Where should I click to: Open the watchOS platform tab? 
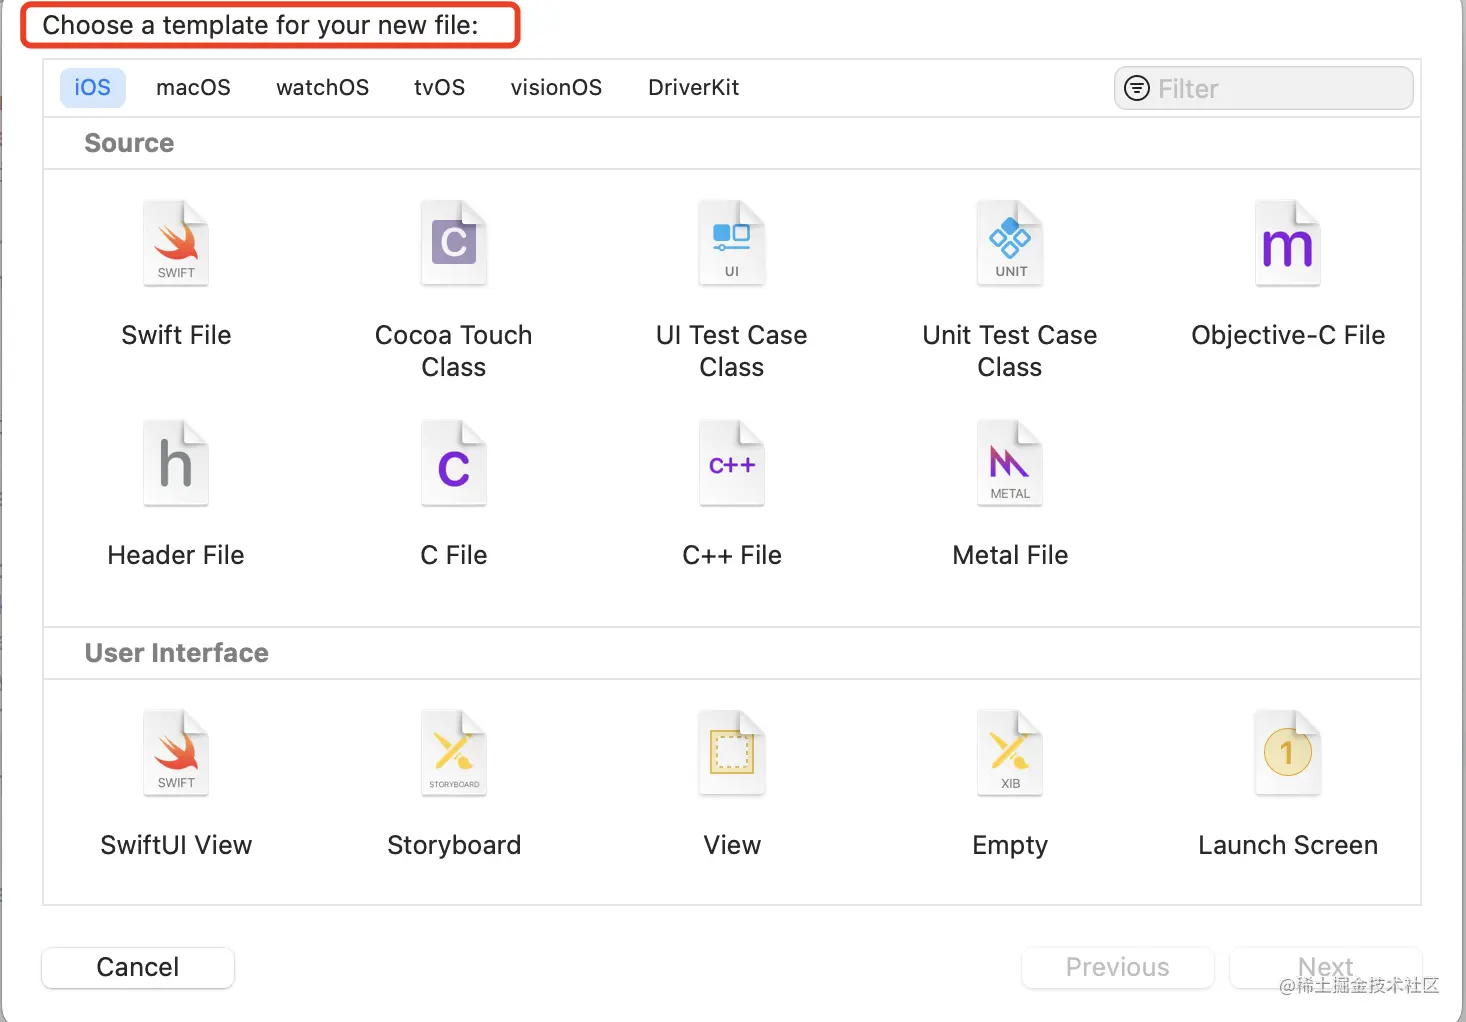tap(322, 88)
